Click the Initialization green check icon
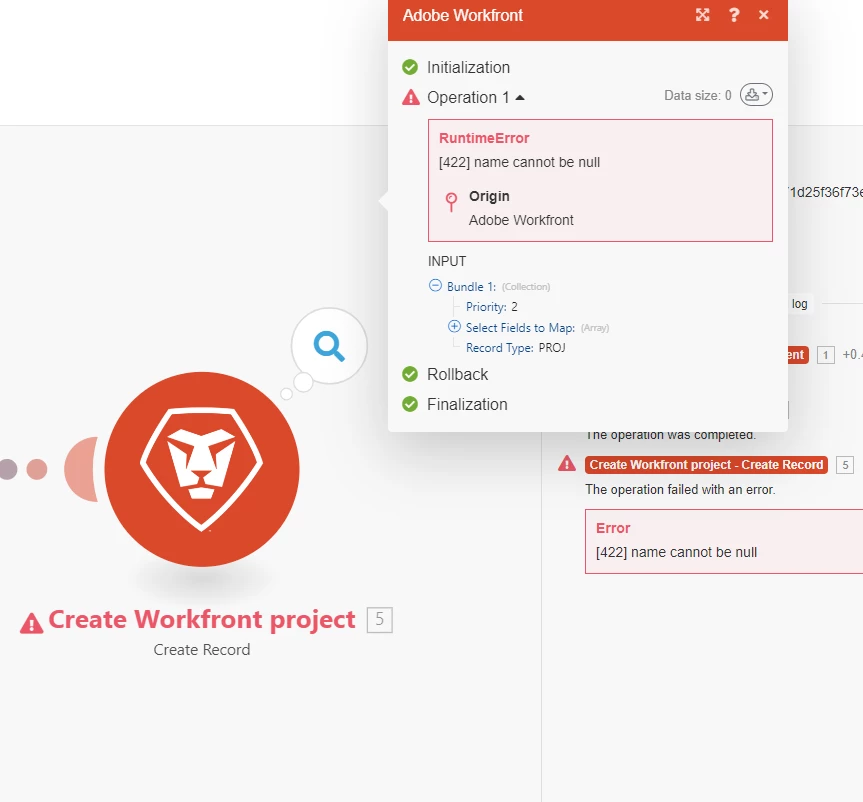 pyautogui.click(x=410, y=67)
